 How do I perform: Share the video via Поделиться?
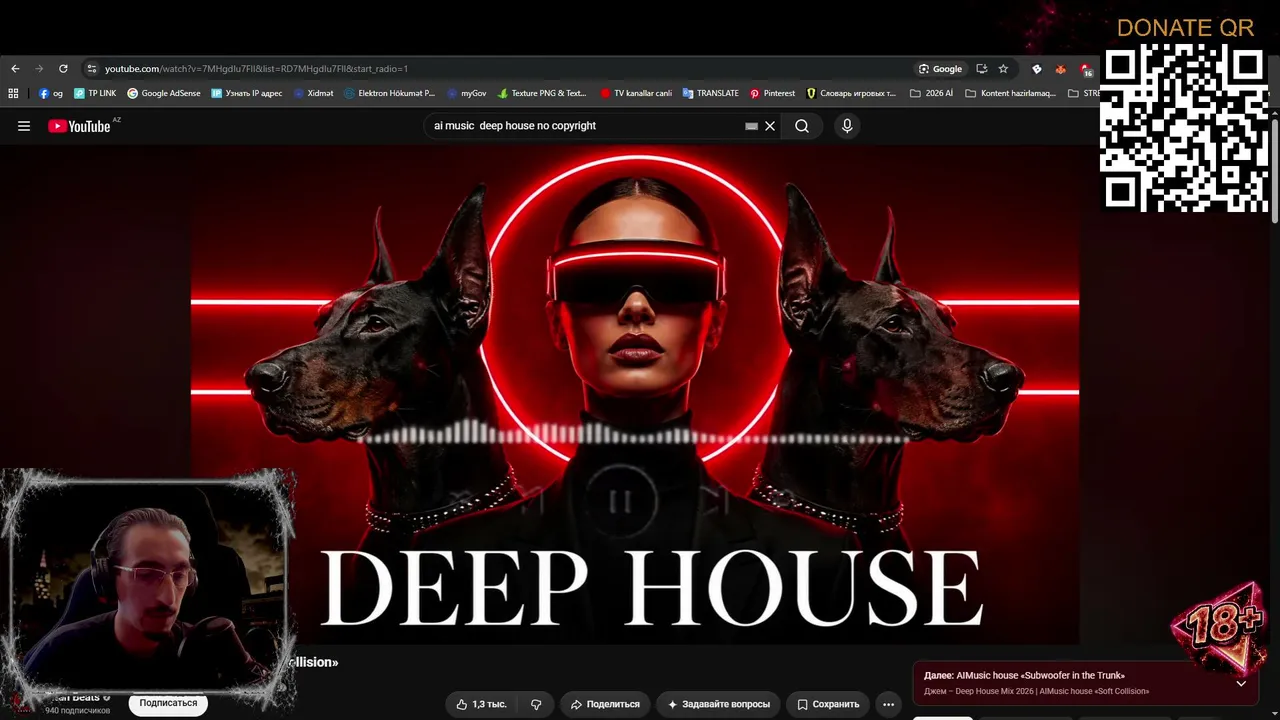605,704
